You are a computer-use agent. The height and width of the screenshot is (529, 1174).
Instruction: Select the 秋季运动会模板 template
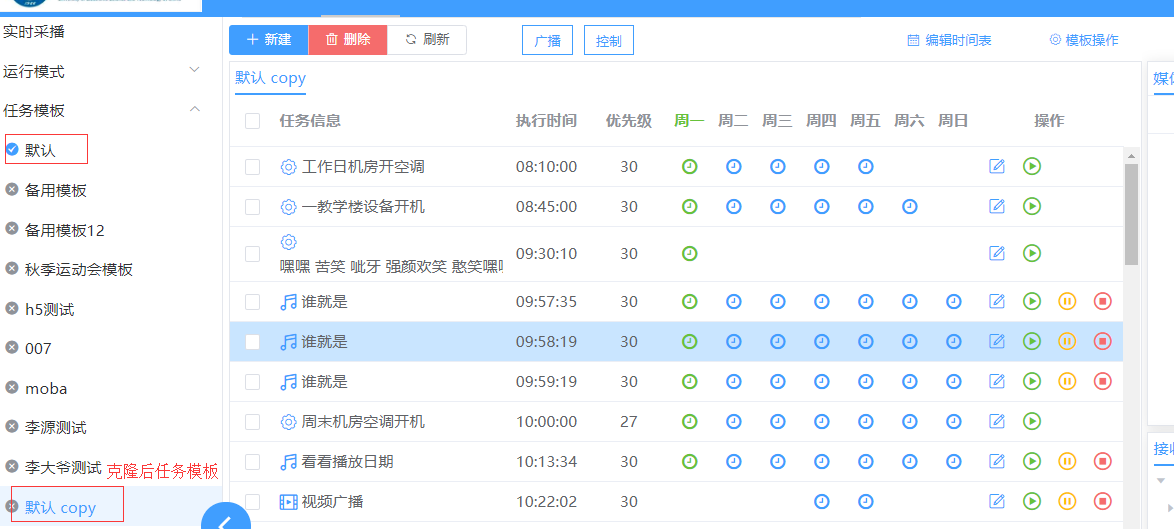78,269
